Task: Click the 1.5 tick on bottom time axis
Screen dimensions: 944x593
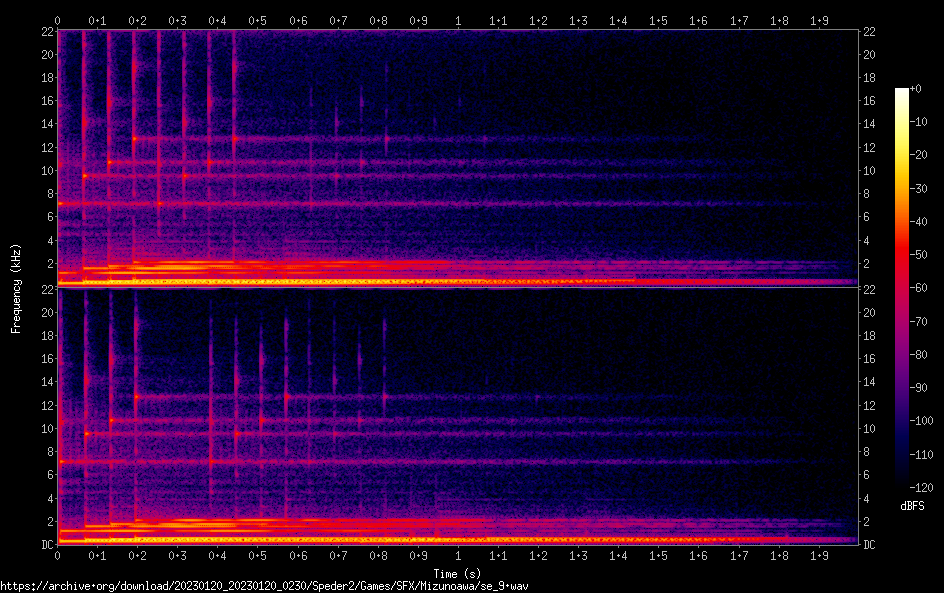Action: tap(658, 555)
